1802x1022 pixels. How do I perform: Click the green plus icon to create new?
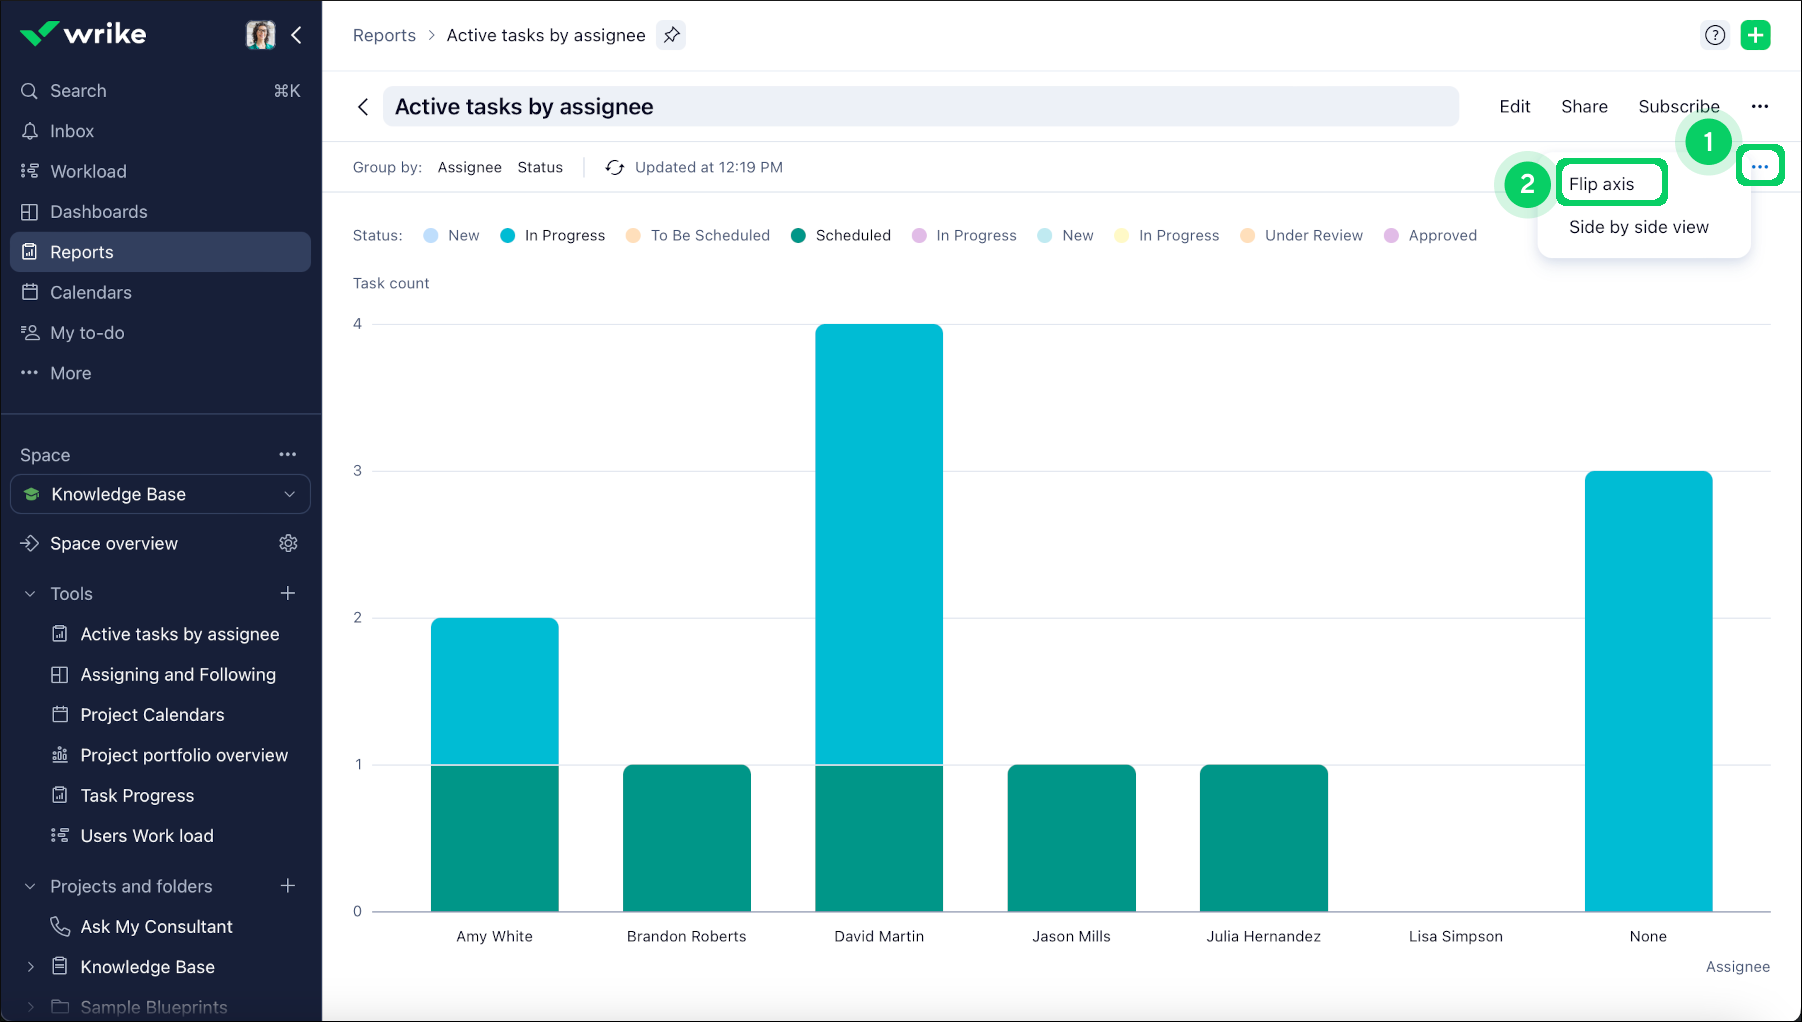1756,35
